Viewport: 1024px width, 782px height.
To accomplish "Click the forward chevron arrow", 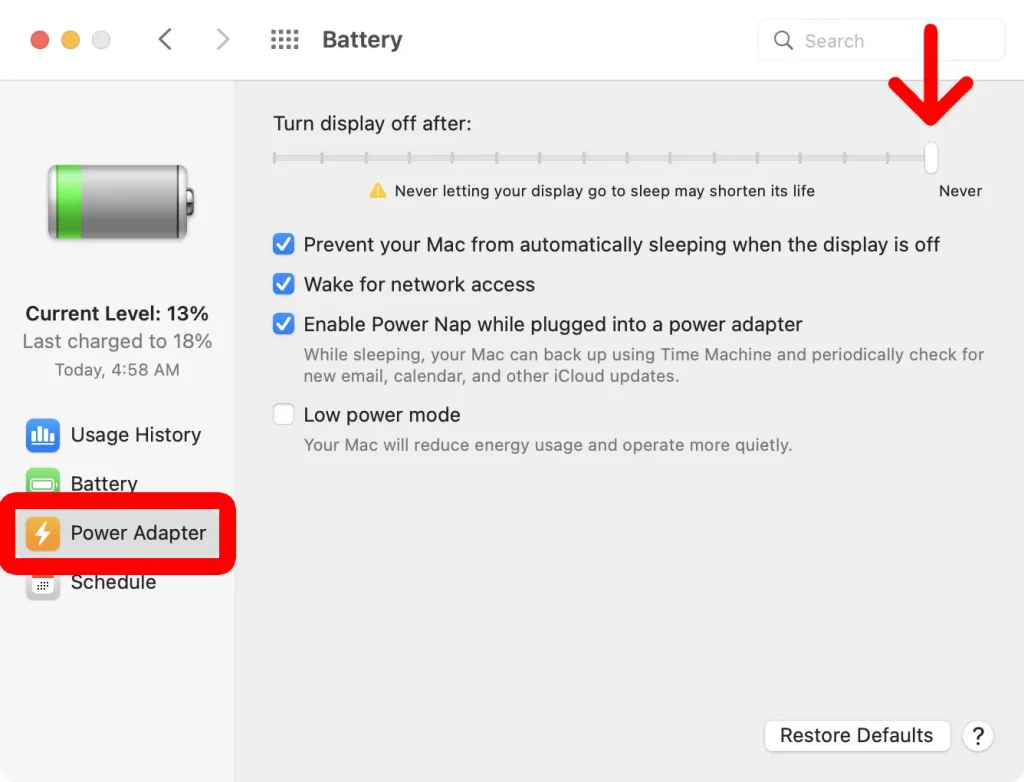I will point(223,40).
